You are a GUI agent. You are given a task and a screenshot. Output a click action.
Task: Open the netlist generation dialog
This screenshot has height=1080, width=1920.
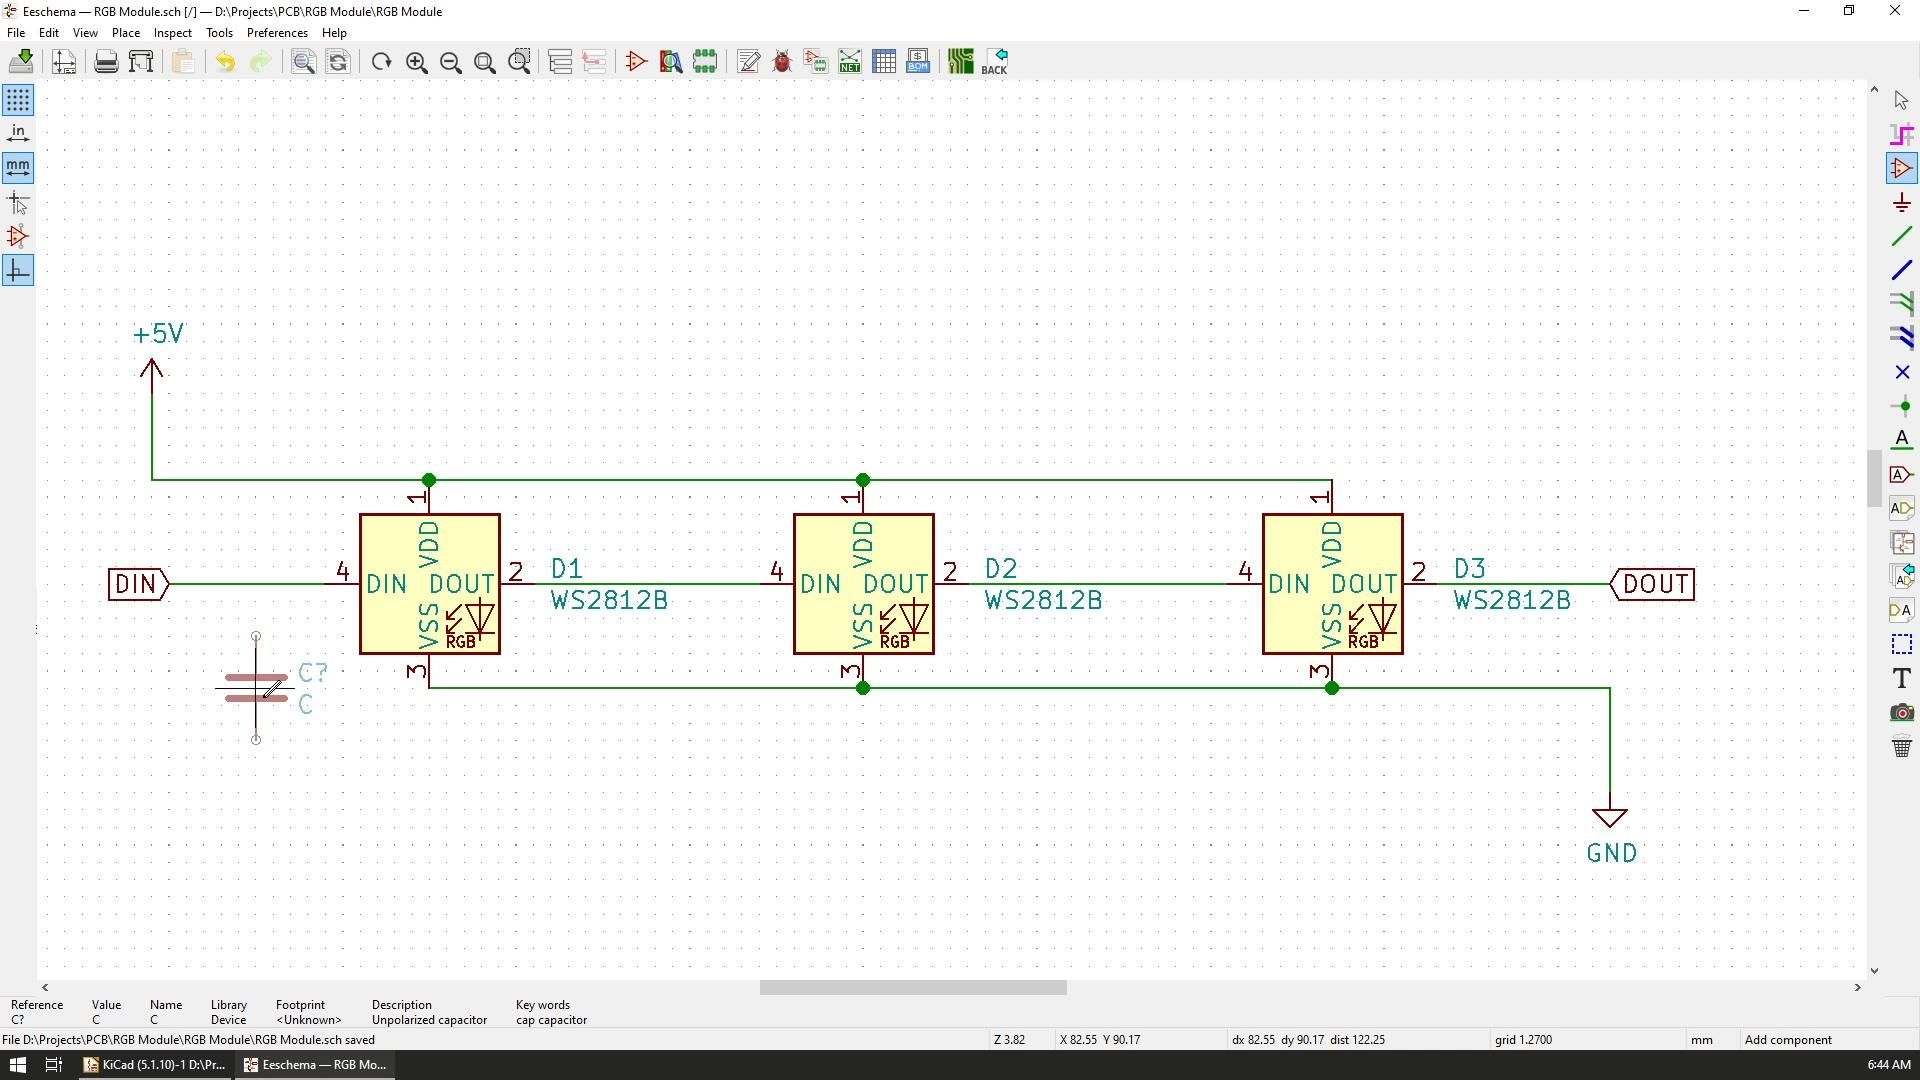coord(849,61)
